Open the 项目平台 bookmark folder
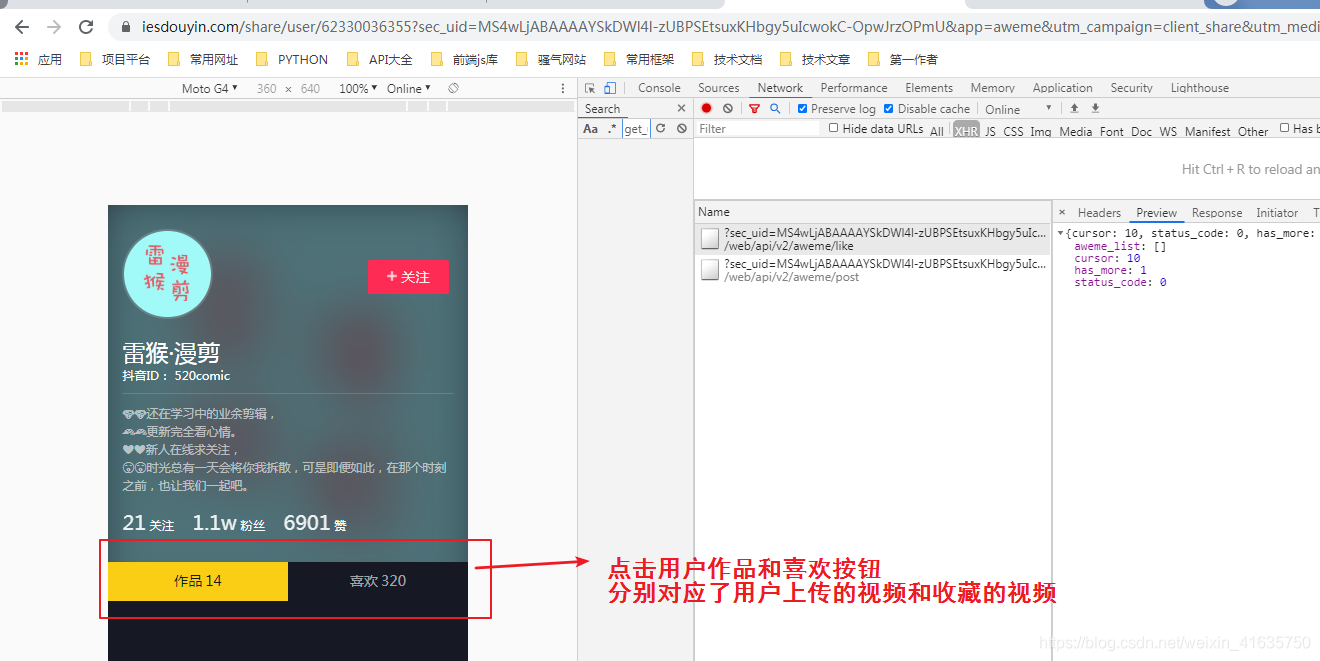Viewport: 1320px width, 661px height. 114,60
